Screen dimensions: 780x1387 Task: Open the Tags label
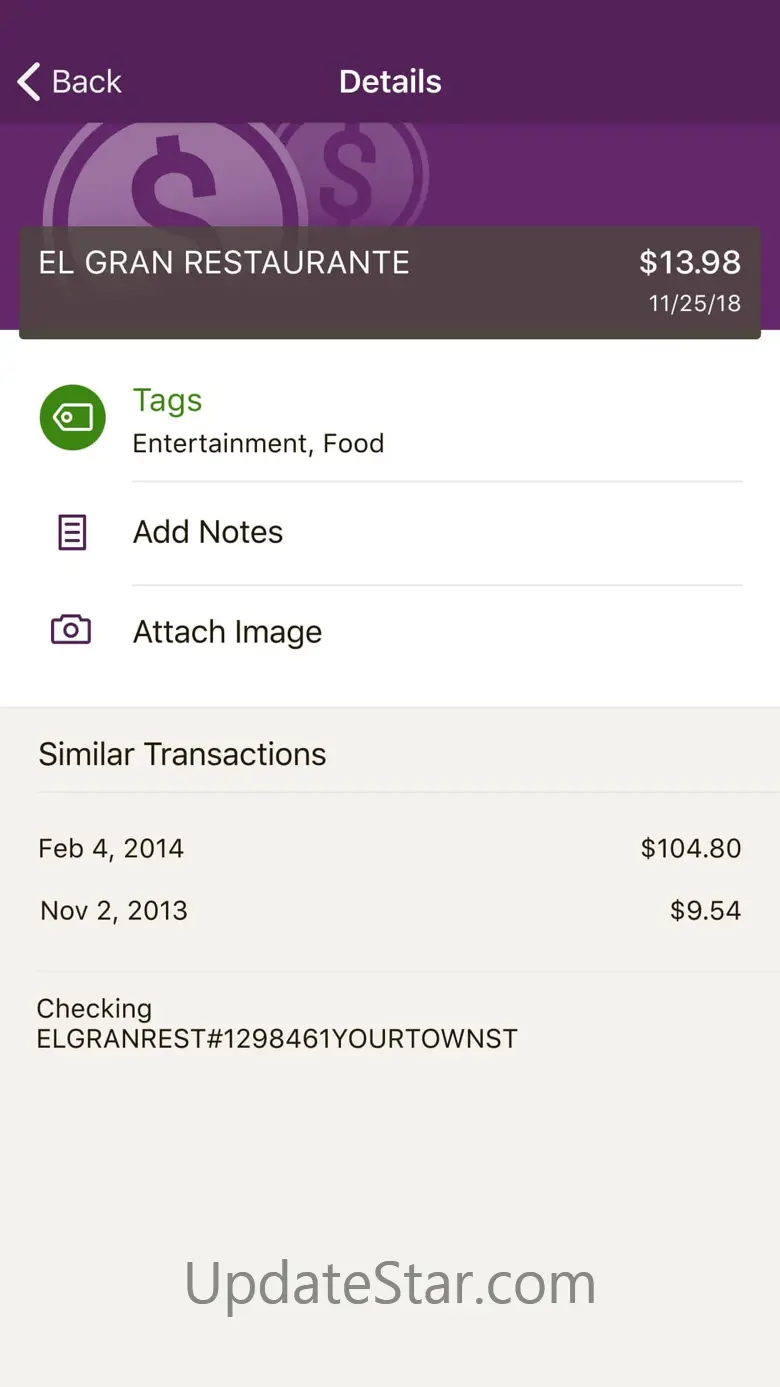pyautogui.click(x=167, y=400)
